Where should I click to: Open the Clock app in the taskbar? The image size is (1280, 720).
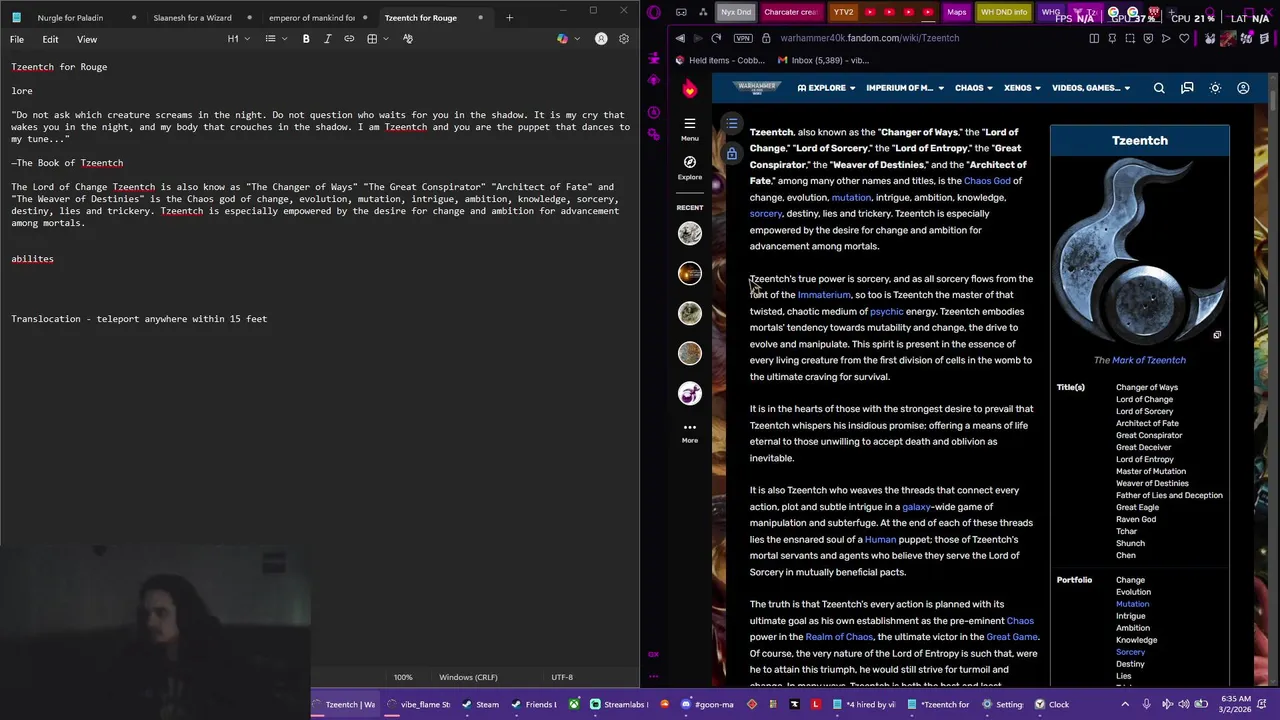(x=1052, y=704)
